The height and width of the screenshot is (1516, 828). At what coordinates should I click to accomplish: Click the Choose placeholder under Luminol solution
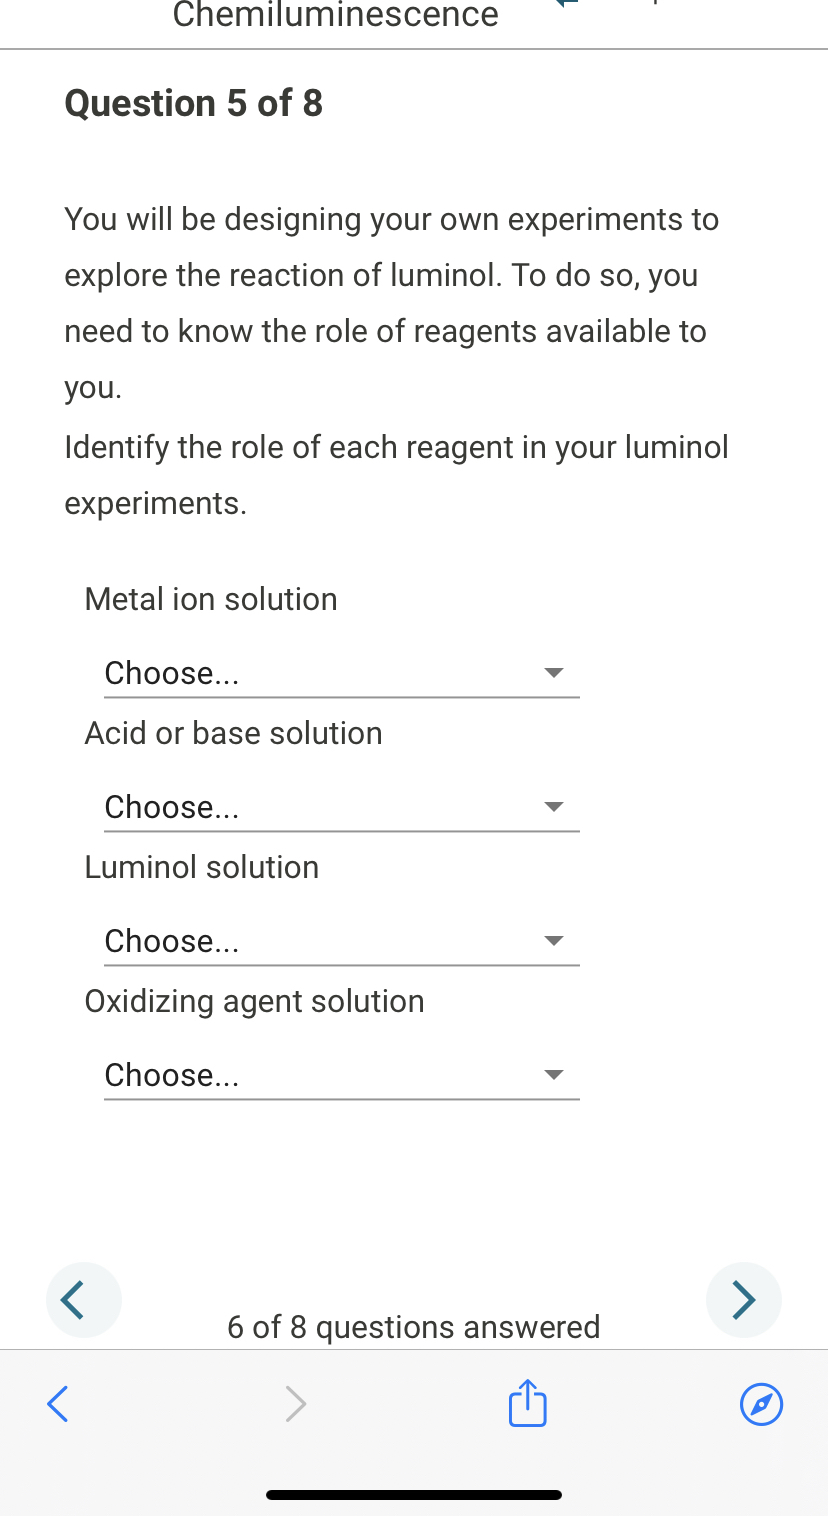pos(171,940)
